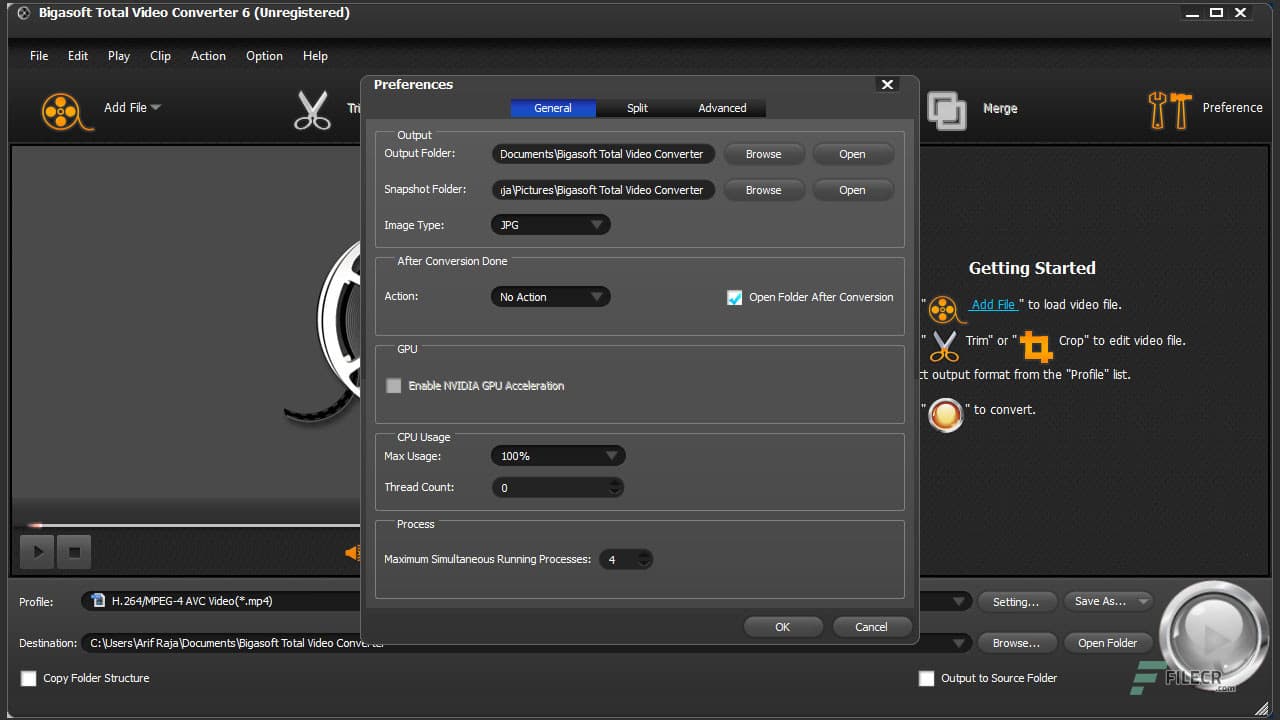Switch to the Advanced tab
1280x720 pixels.
pyautogui.click(x=722, y=107)
